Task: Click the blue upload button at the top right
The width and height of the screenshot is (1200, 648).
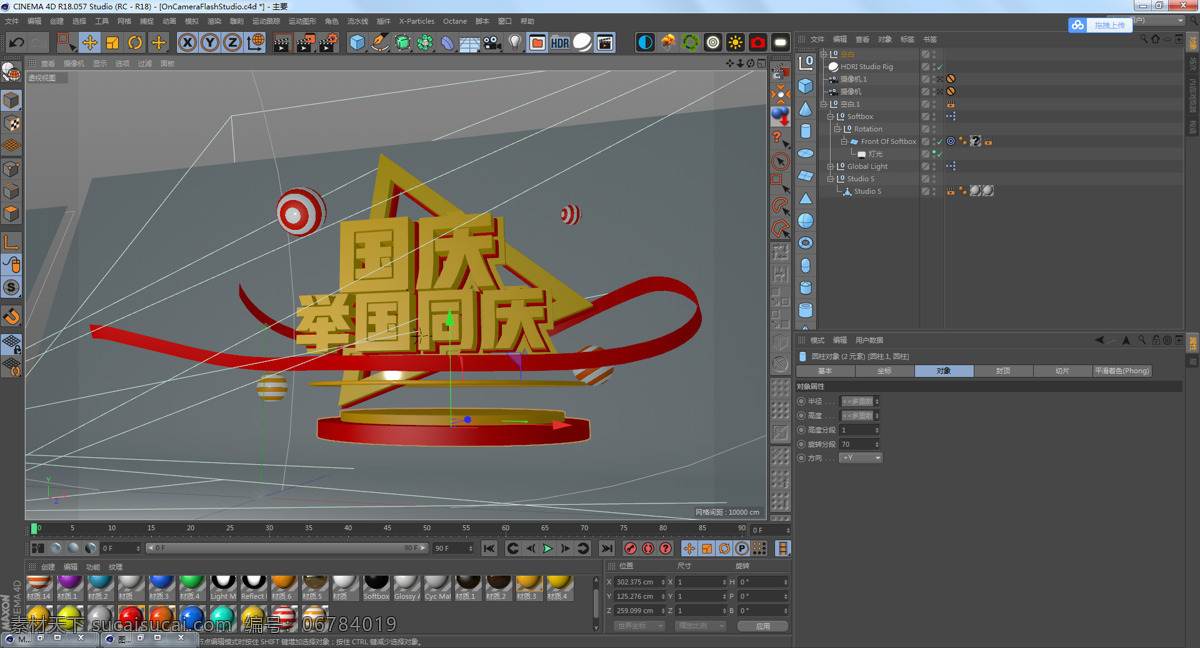Action: coord(1103,25)
